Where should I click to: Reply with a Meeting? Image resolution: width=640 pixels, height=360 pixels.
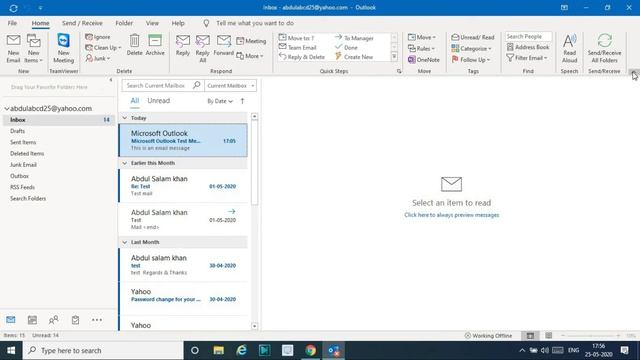(x=251, y=41)
